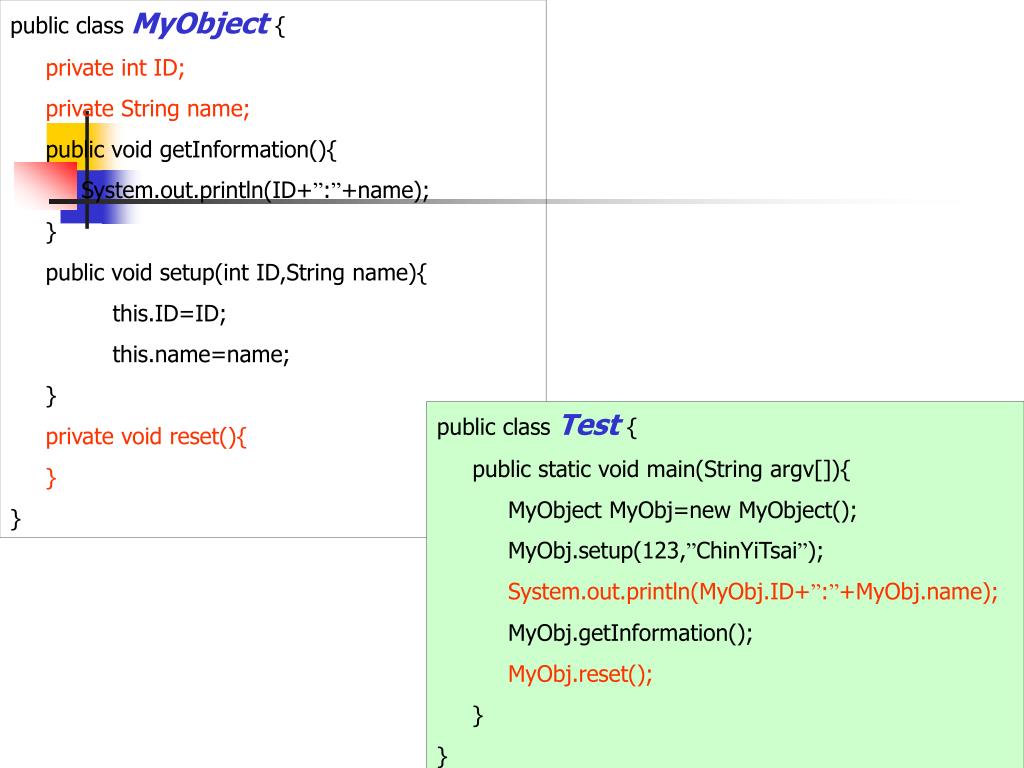The image size is (1024, 768).
Task: Click the red 'private void reset(){' line
Action: [146, 436]
